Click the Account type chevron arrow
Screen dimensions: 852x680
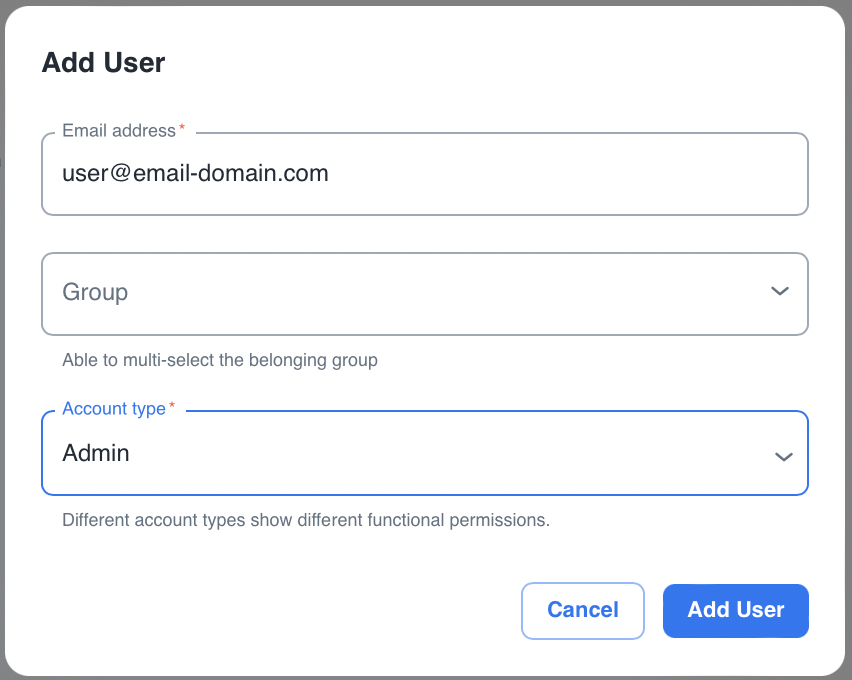[783, 456]
